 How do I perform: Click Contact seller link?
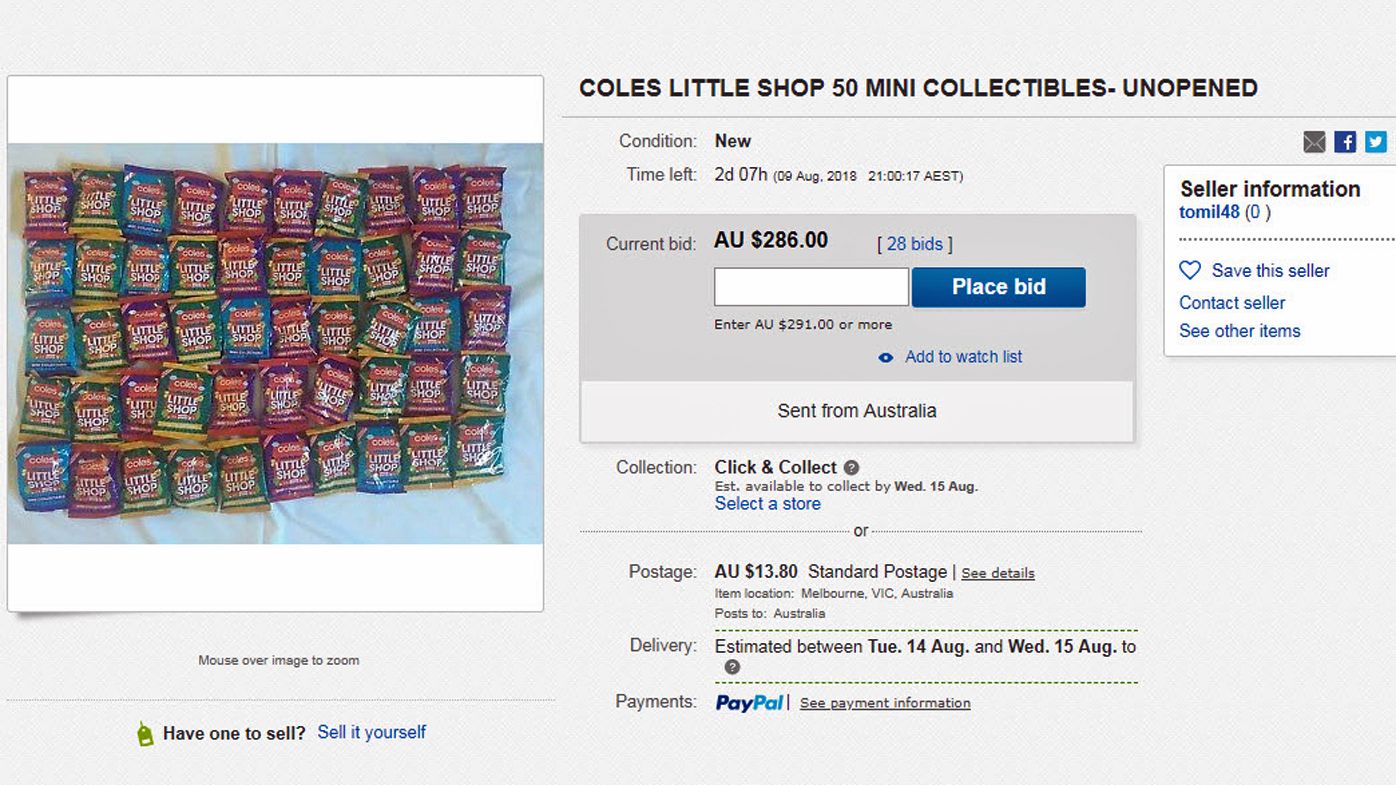(x=1232, y=303)
